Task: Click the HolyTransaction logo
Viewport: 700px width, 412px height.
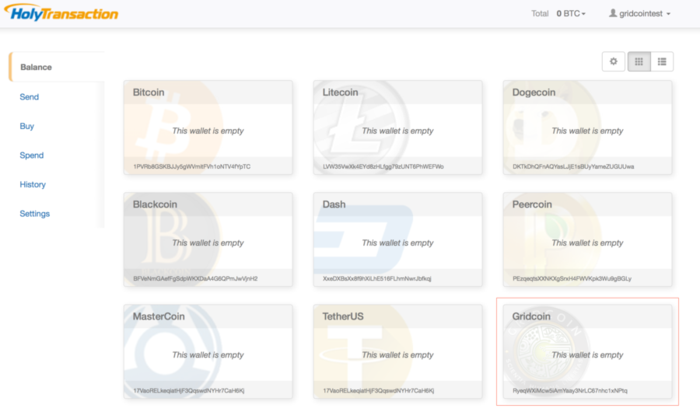Action: 61,12
